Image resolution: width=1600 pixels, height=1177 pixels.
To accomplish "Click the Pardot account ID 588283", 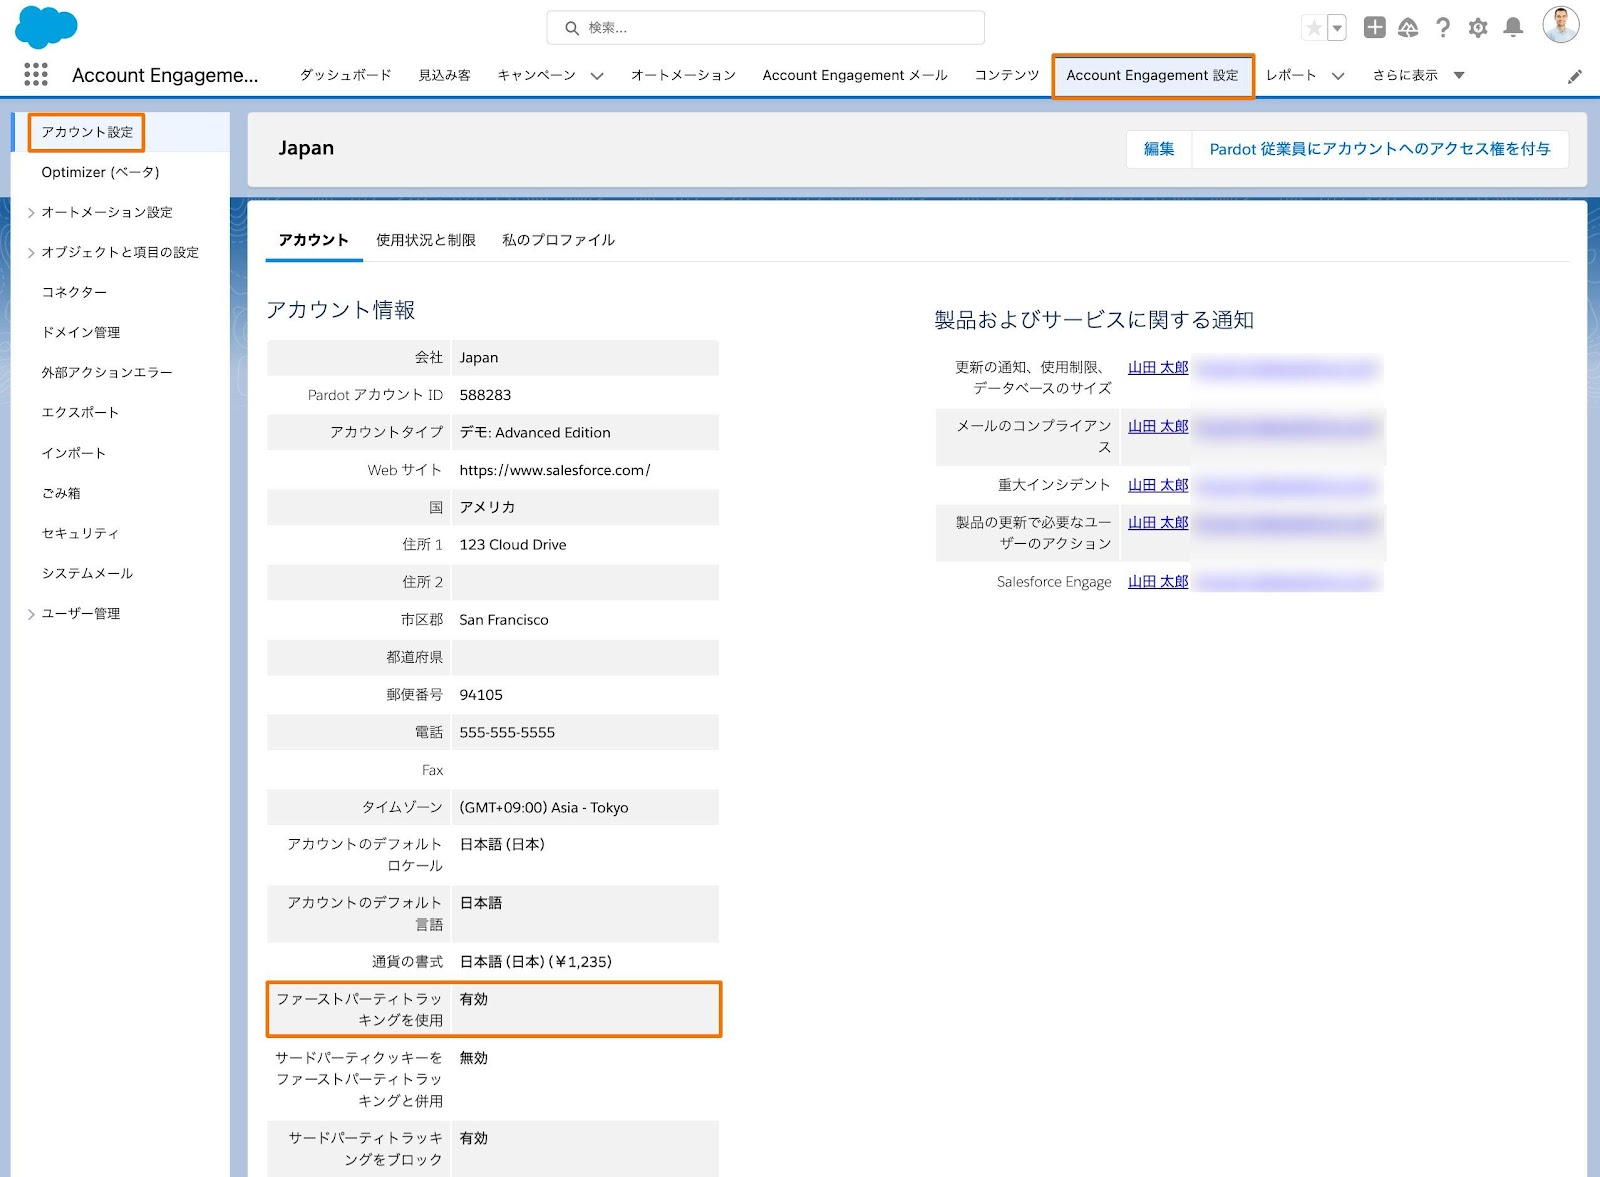I will pos(485,395).
